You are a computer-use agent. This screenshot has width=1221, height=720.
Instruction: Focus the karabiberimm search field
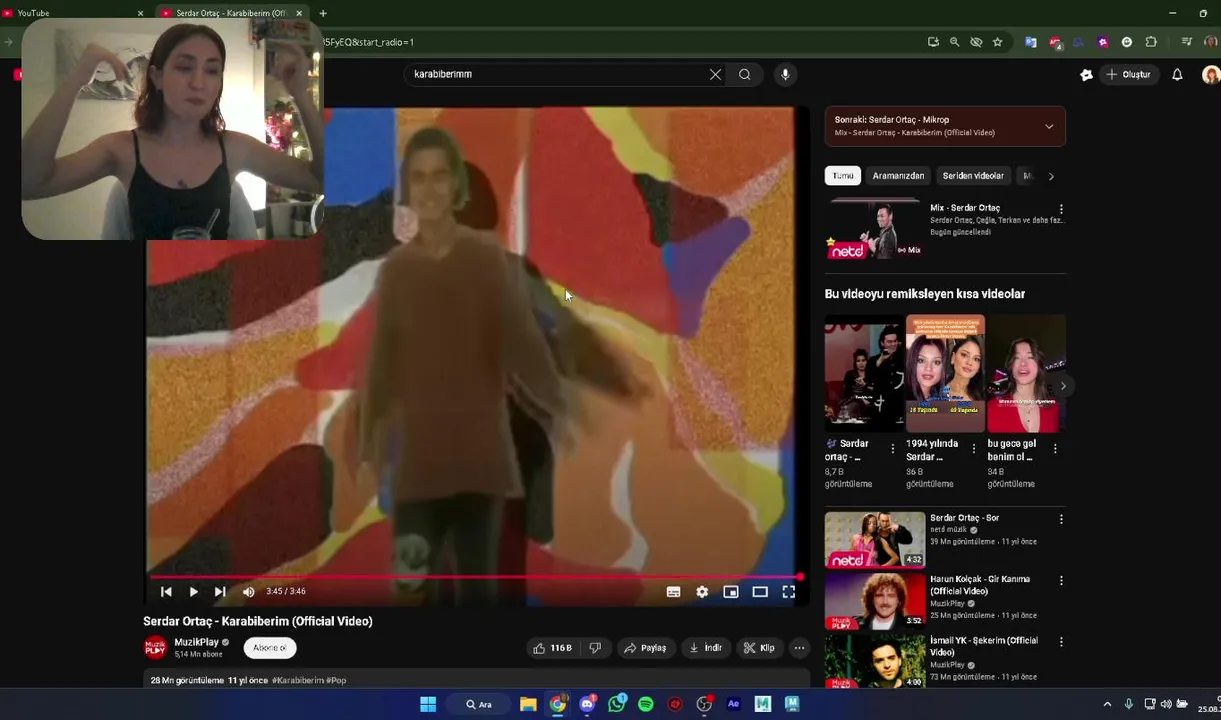(x=555, y=74)
